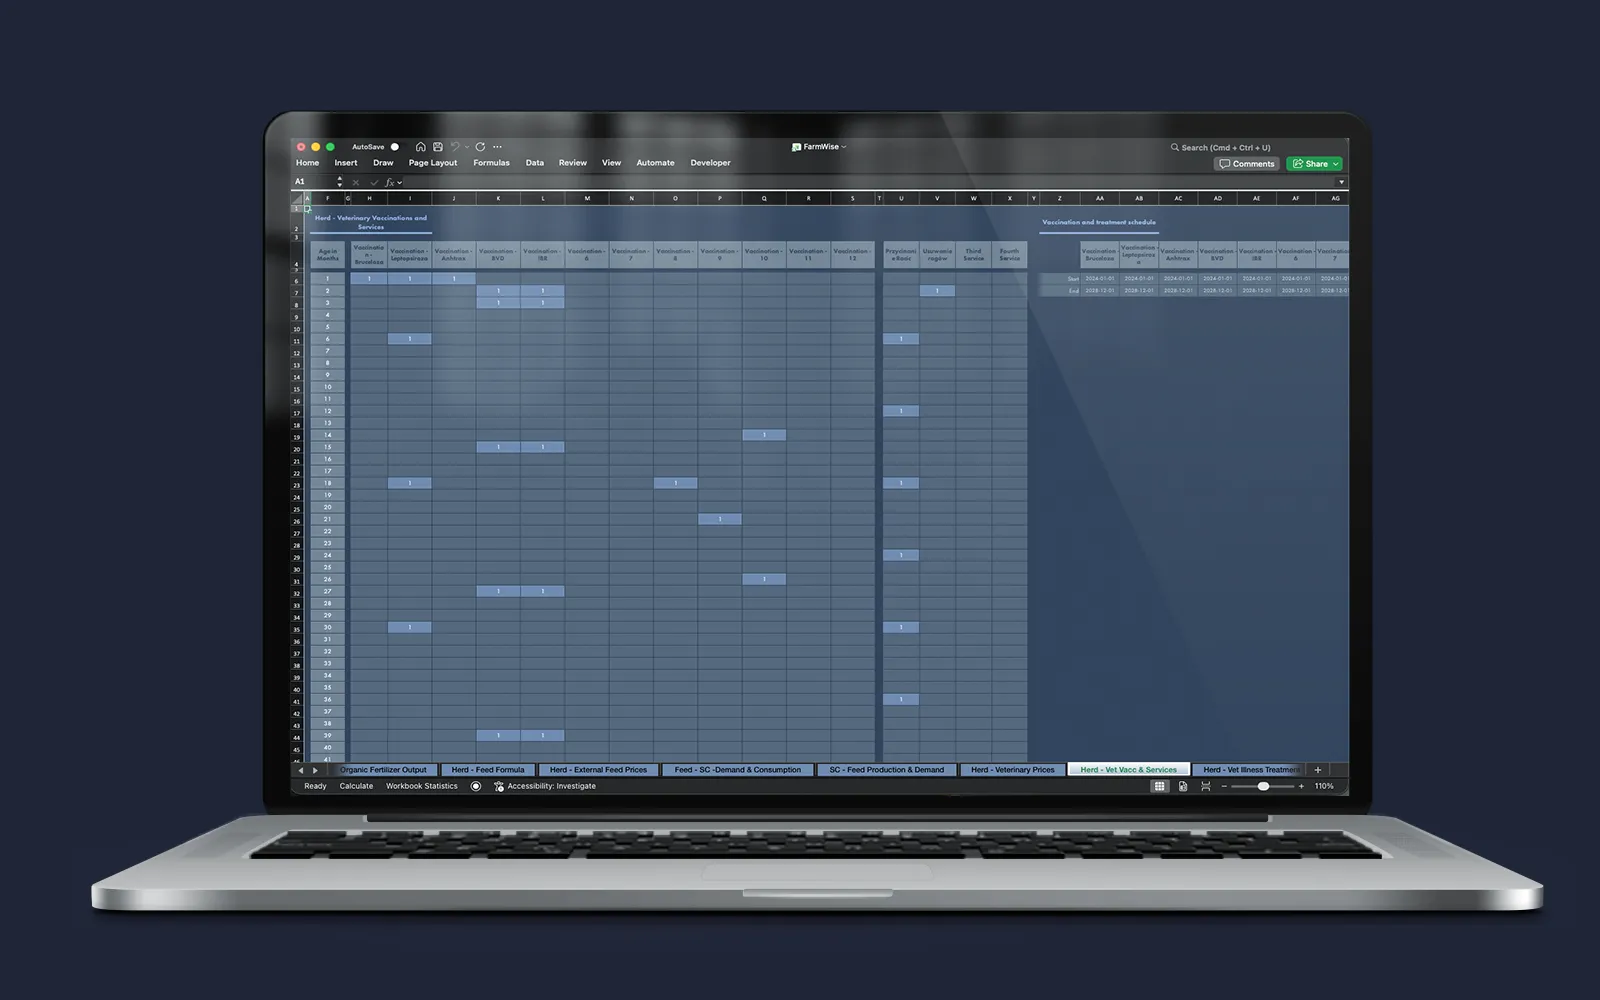Select column header AA
The image size is (1600, 1000).
click(x=1099, y=199)
